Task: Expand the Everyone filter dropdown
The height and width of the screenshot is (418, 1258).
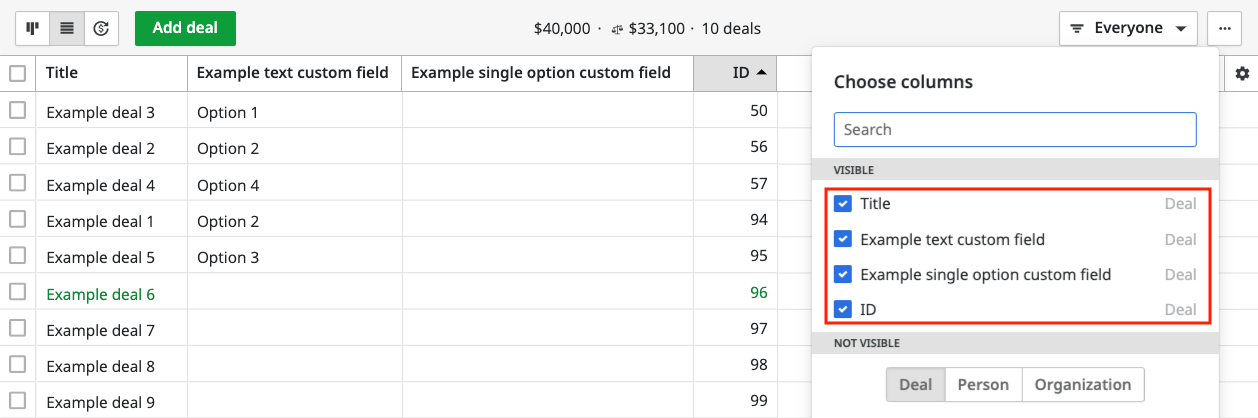Action: [x=1128, y=28]
